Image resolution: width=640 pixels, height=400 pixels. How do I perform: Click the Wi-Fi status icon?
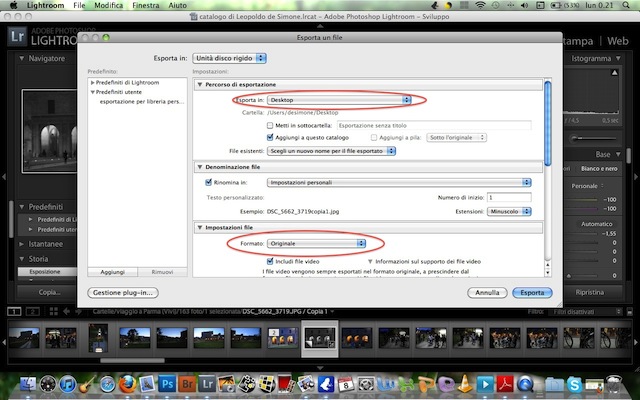tap(480, 5)
